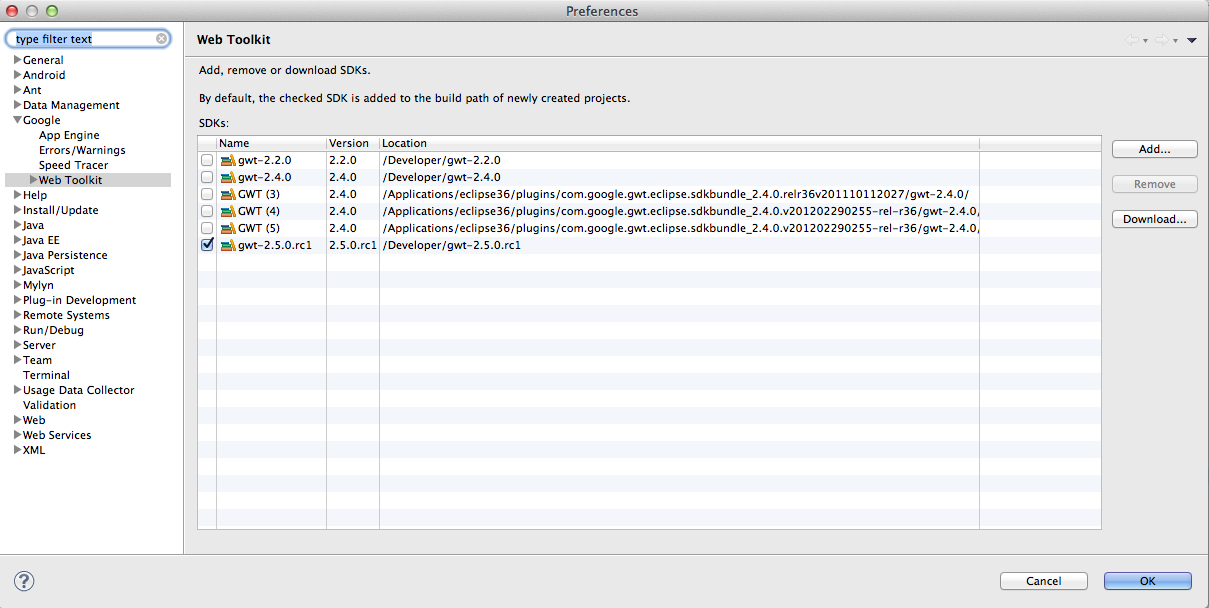Sort SDKs by Name column header

click(x=272, y=143)
